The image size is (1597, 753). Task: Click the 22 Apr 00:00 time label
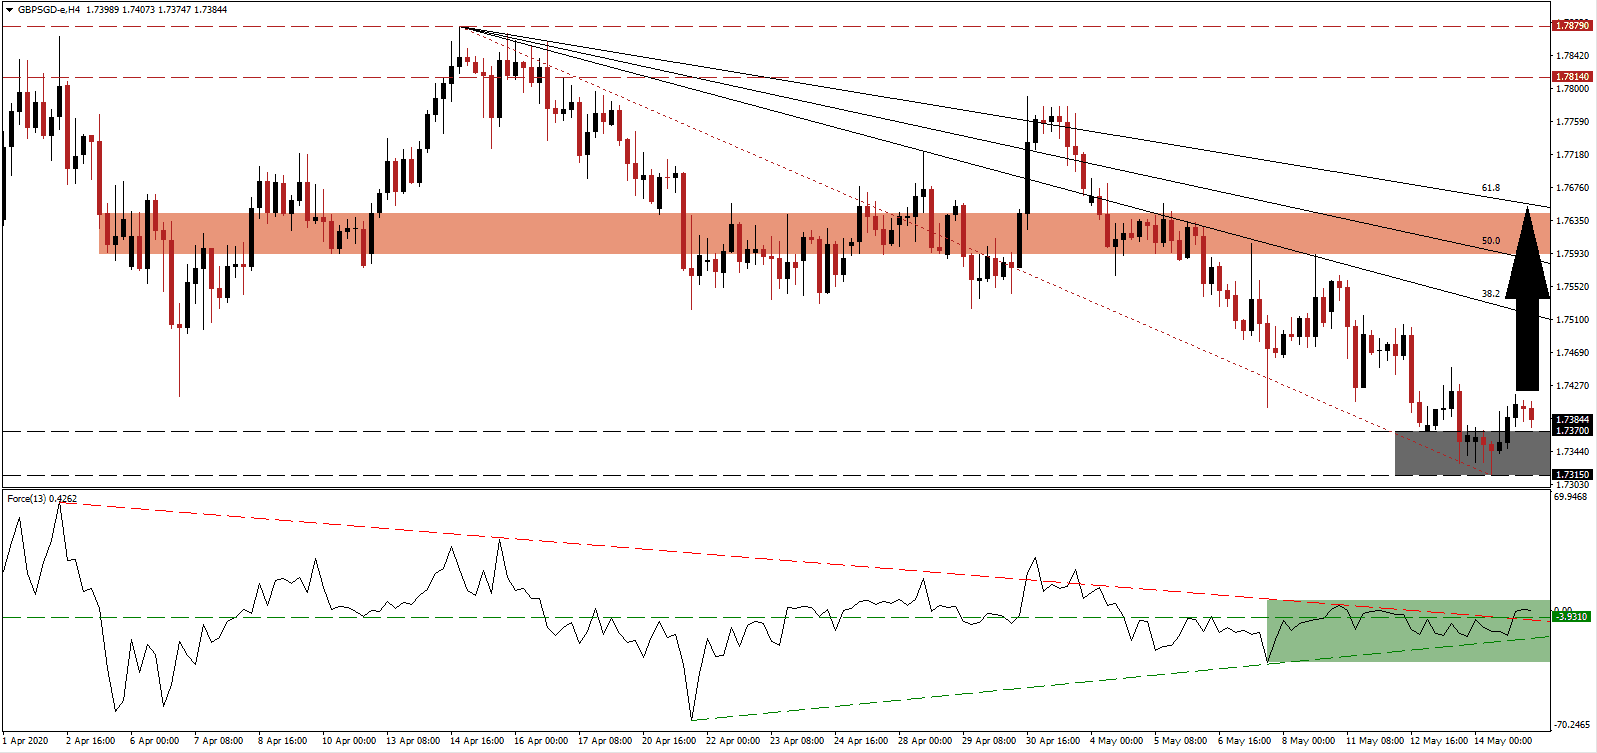[732, 741]
